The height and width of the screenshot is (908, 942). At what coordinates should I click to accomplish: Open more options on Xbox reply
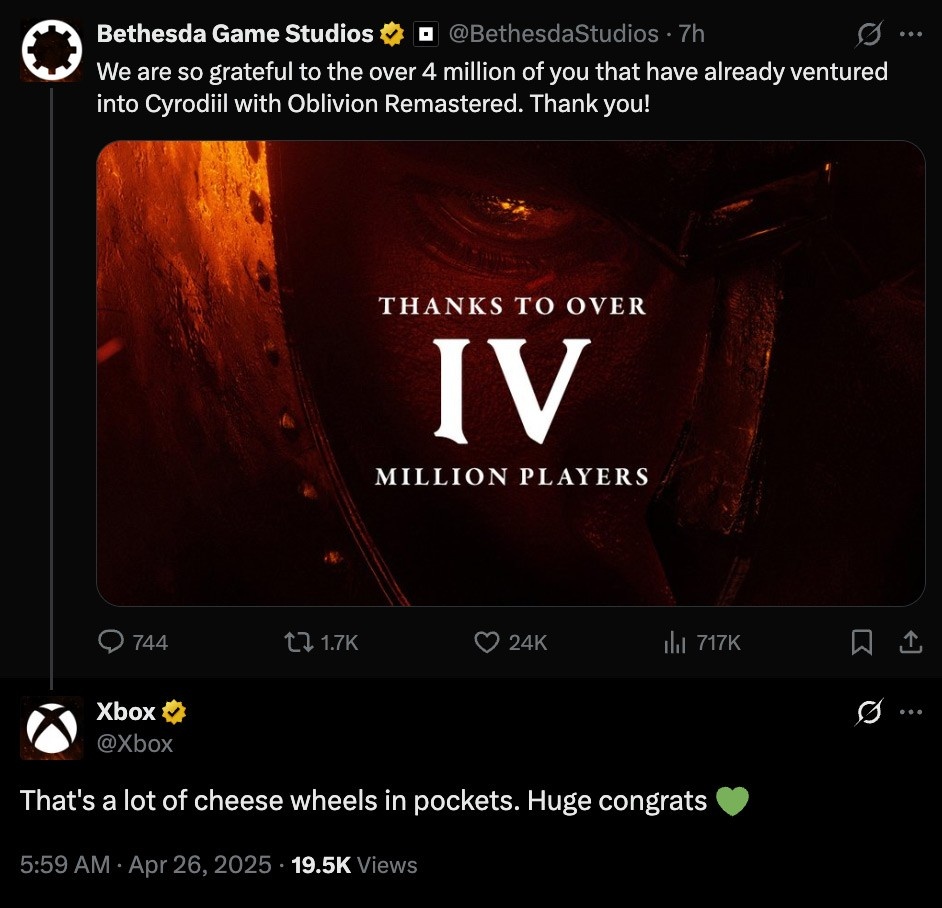point(911,712)
